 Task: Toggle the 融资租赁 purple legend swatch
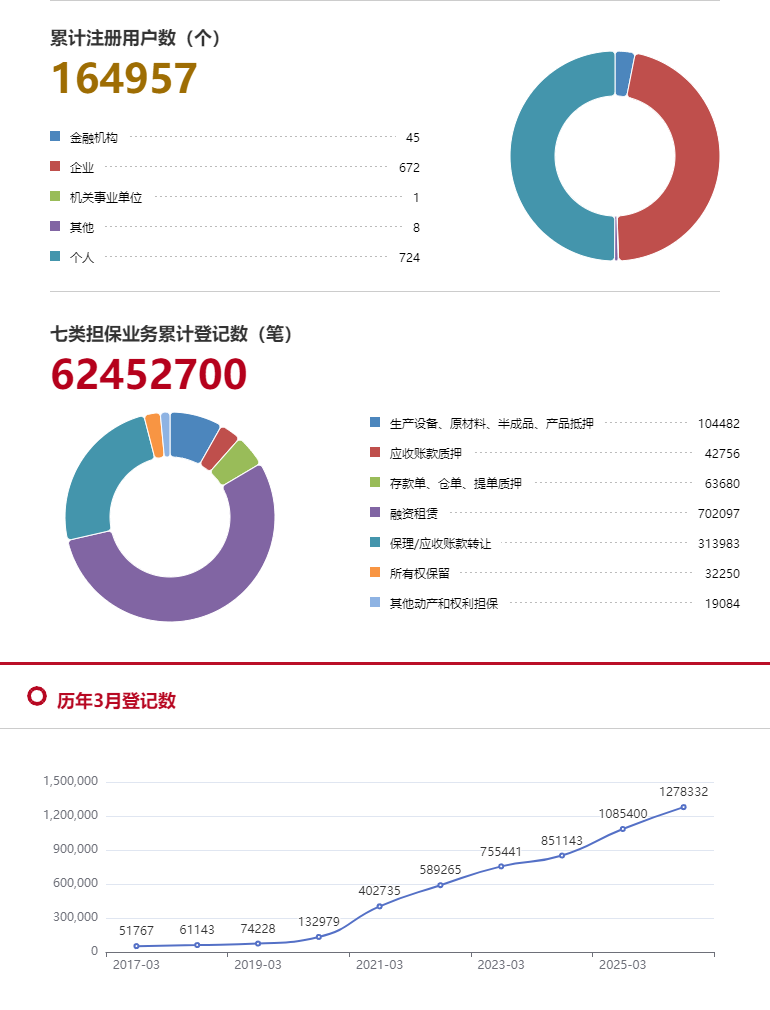pos(375,512)
